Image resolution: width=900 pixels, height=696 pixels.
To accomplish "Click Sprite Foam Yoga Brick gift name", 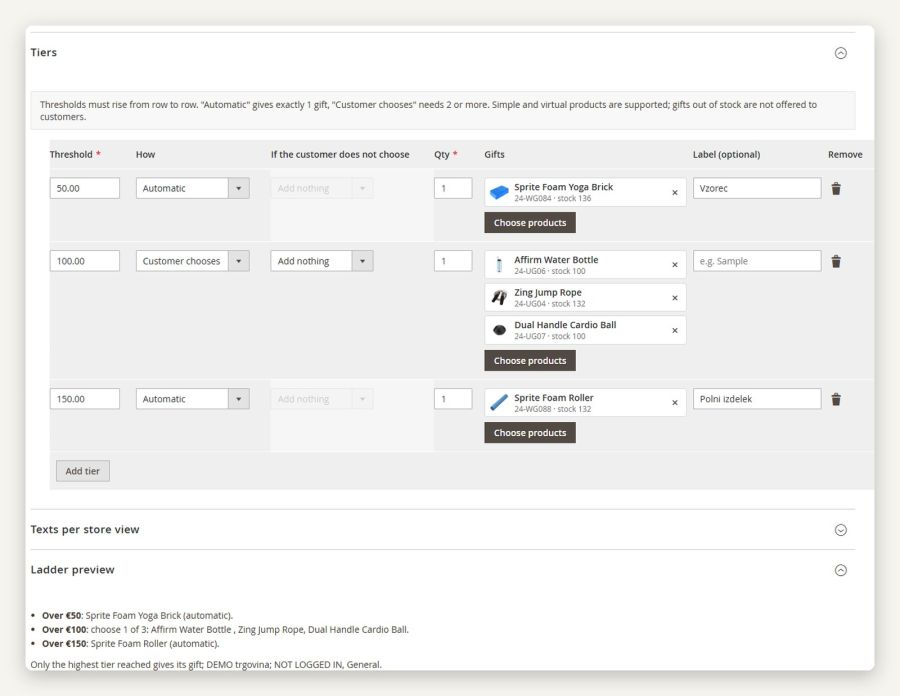I will click(x=563, y=187).
